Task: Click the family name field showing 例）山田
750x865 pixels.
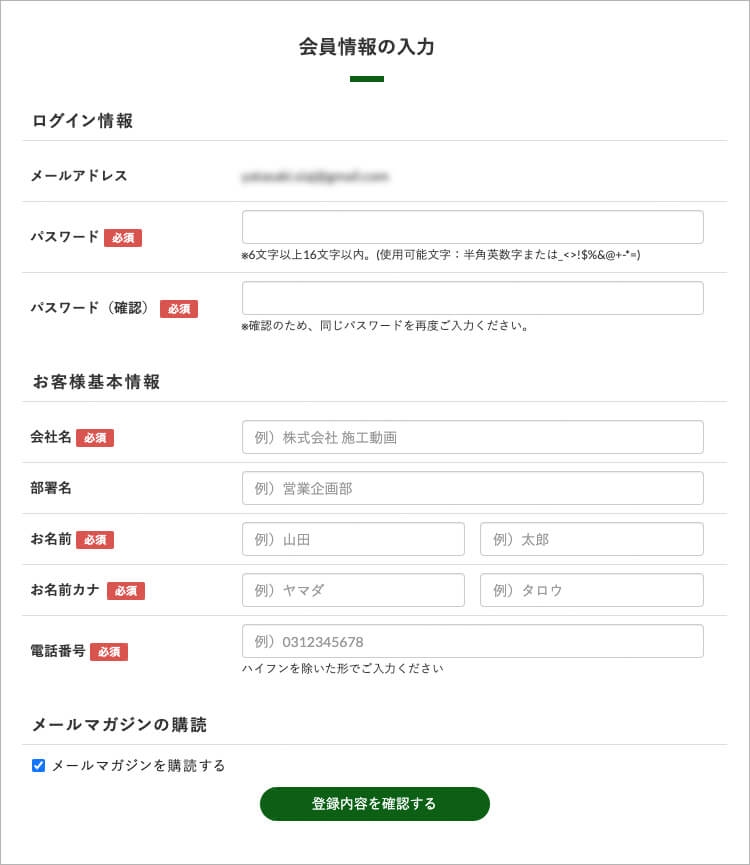Action: tap(353, 539)
